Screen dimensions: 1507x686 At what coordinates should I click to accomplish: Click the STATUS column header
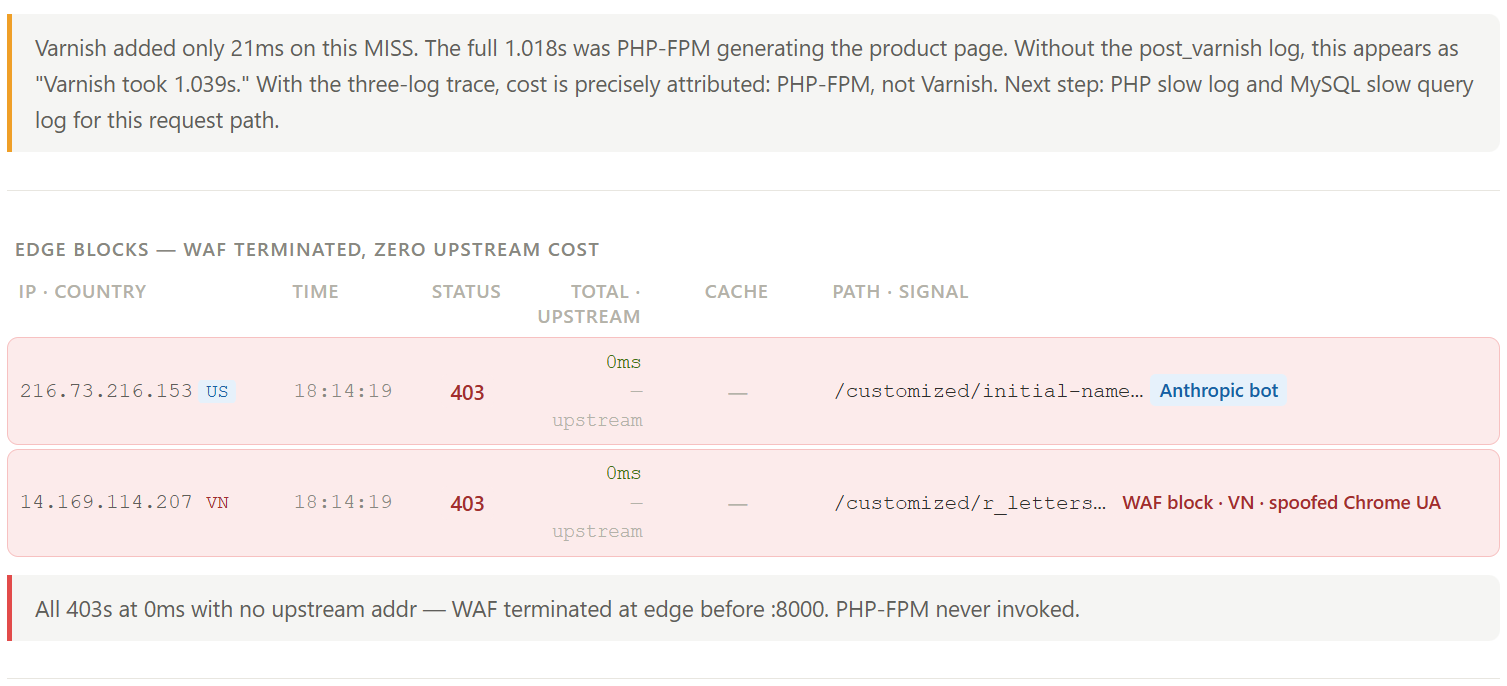pos(466,292)
